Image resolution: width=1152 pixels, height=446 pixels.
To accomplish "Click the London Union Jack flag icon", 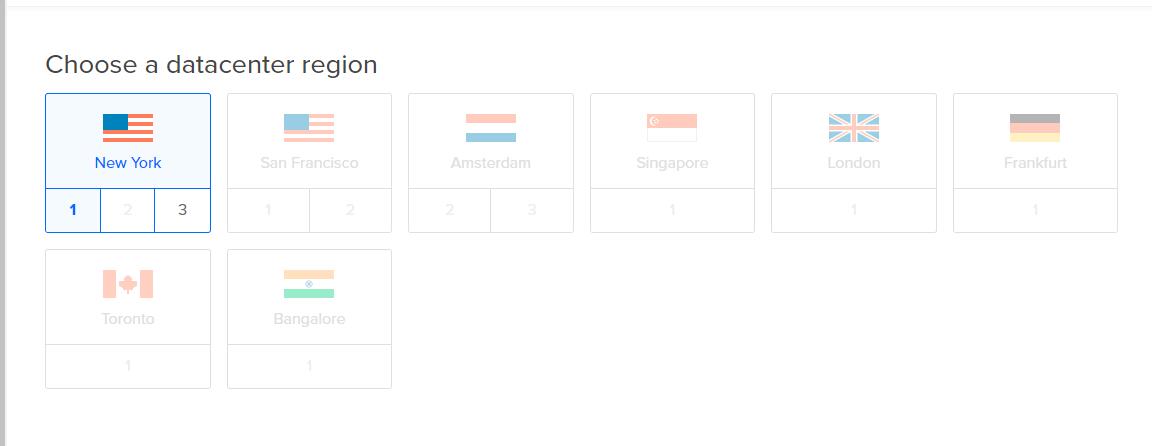I will pos(854,128).
